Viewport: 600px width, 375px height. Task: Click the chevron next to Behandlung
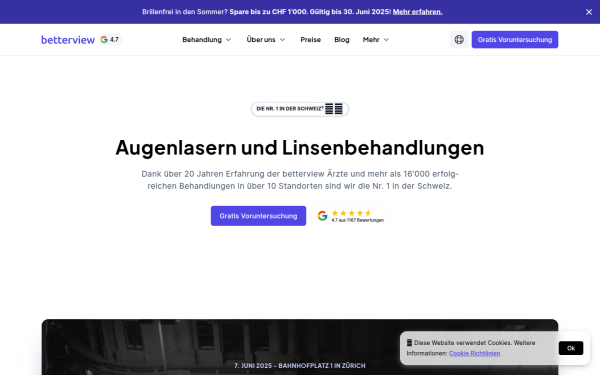click(228, 40)
